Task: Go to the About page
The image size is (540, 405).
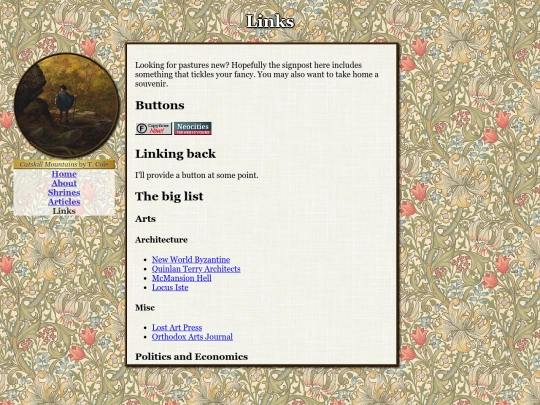Action: [64, 183]
